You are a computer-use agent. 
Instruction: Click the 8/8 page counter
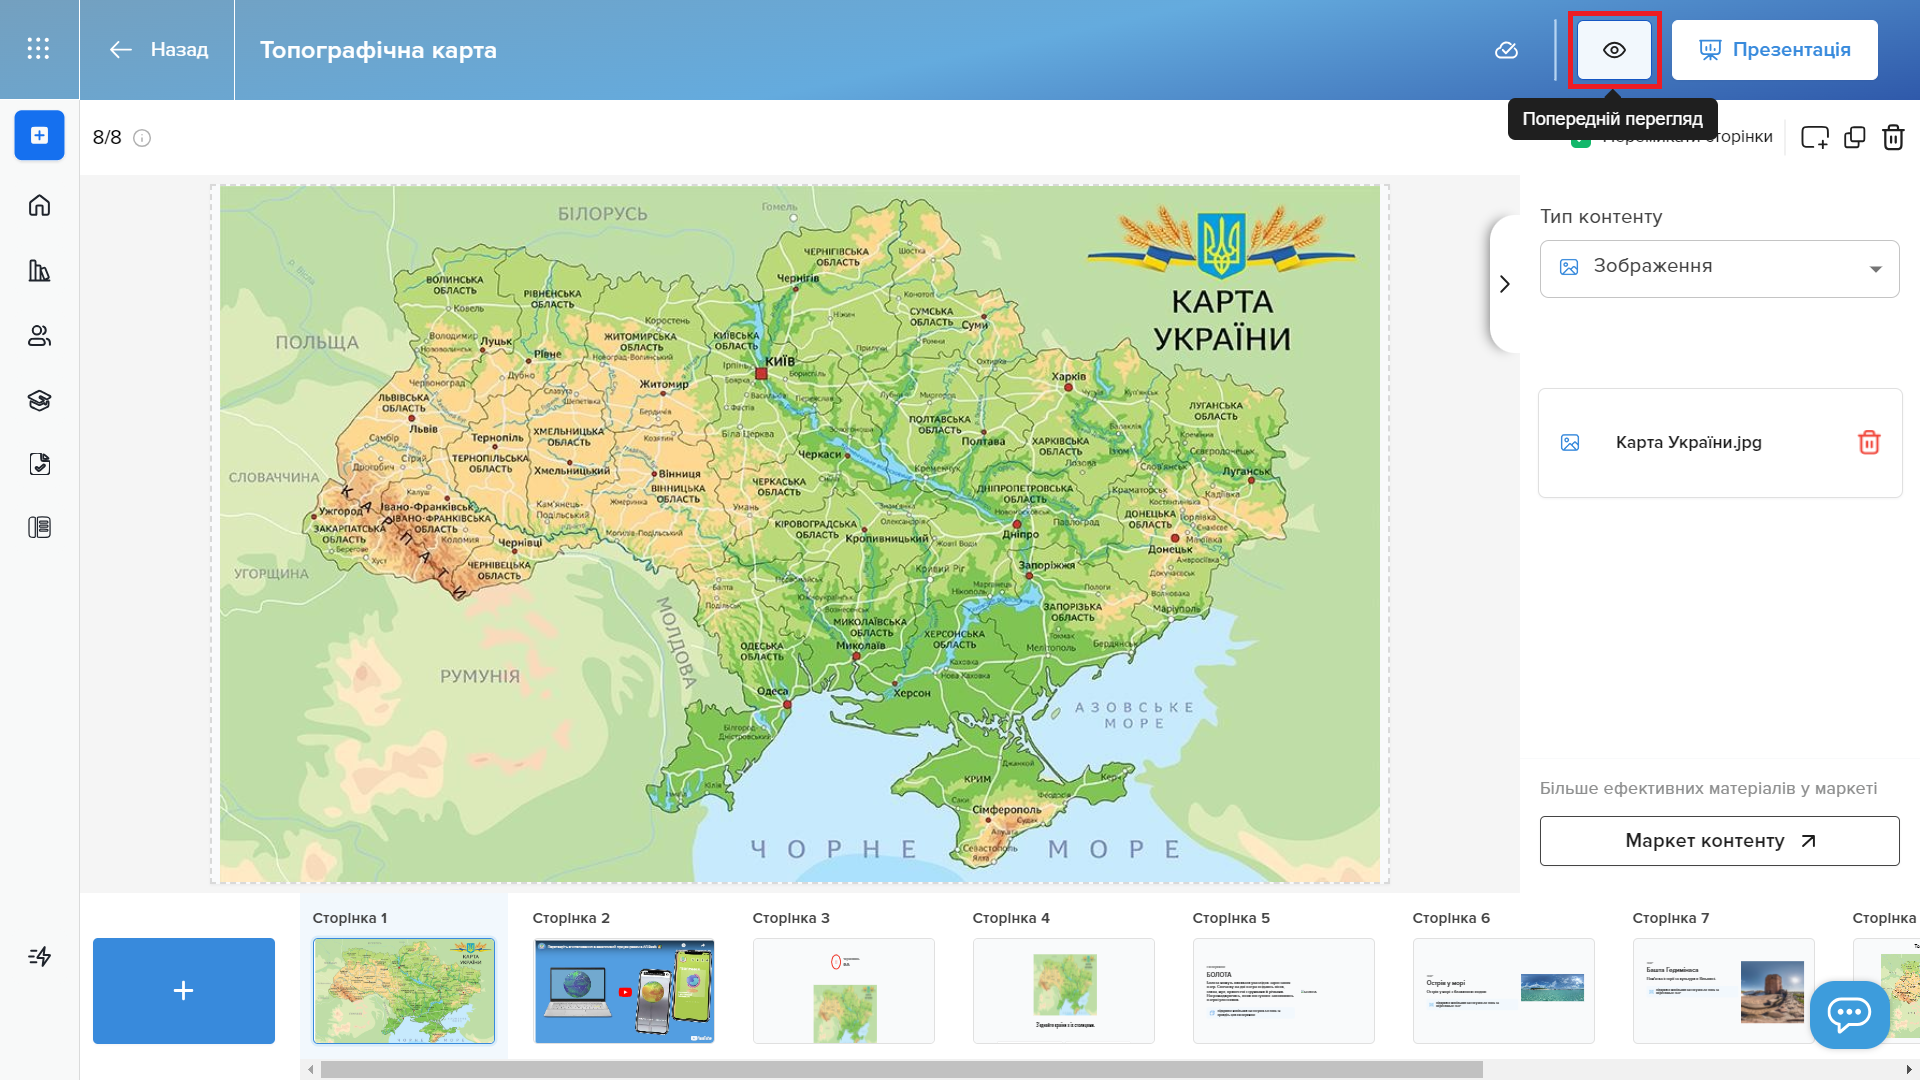(107, 138)
